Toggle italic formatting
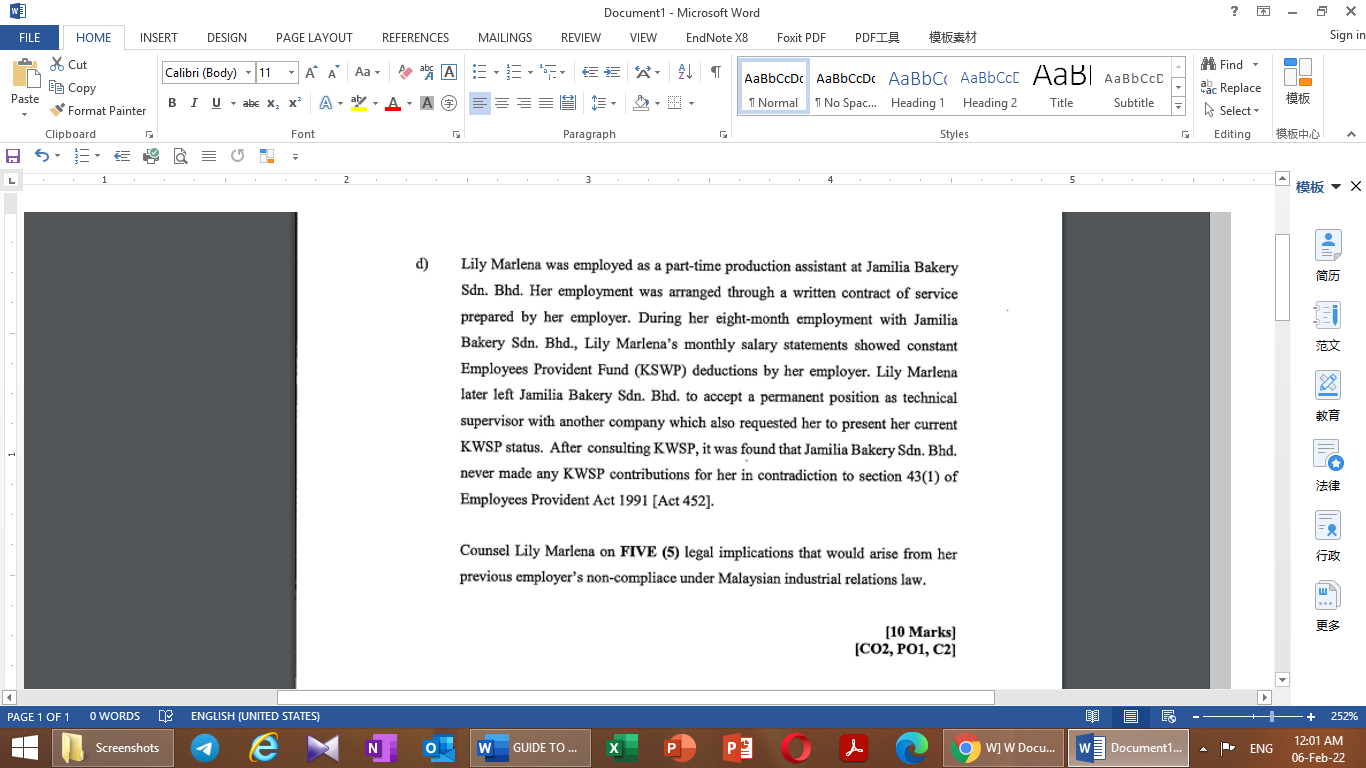The height and width of the screenshot is (768, 1366). click(x=194, y=103)
